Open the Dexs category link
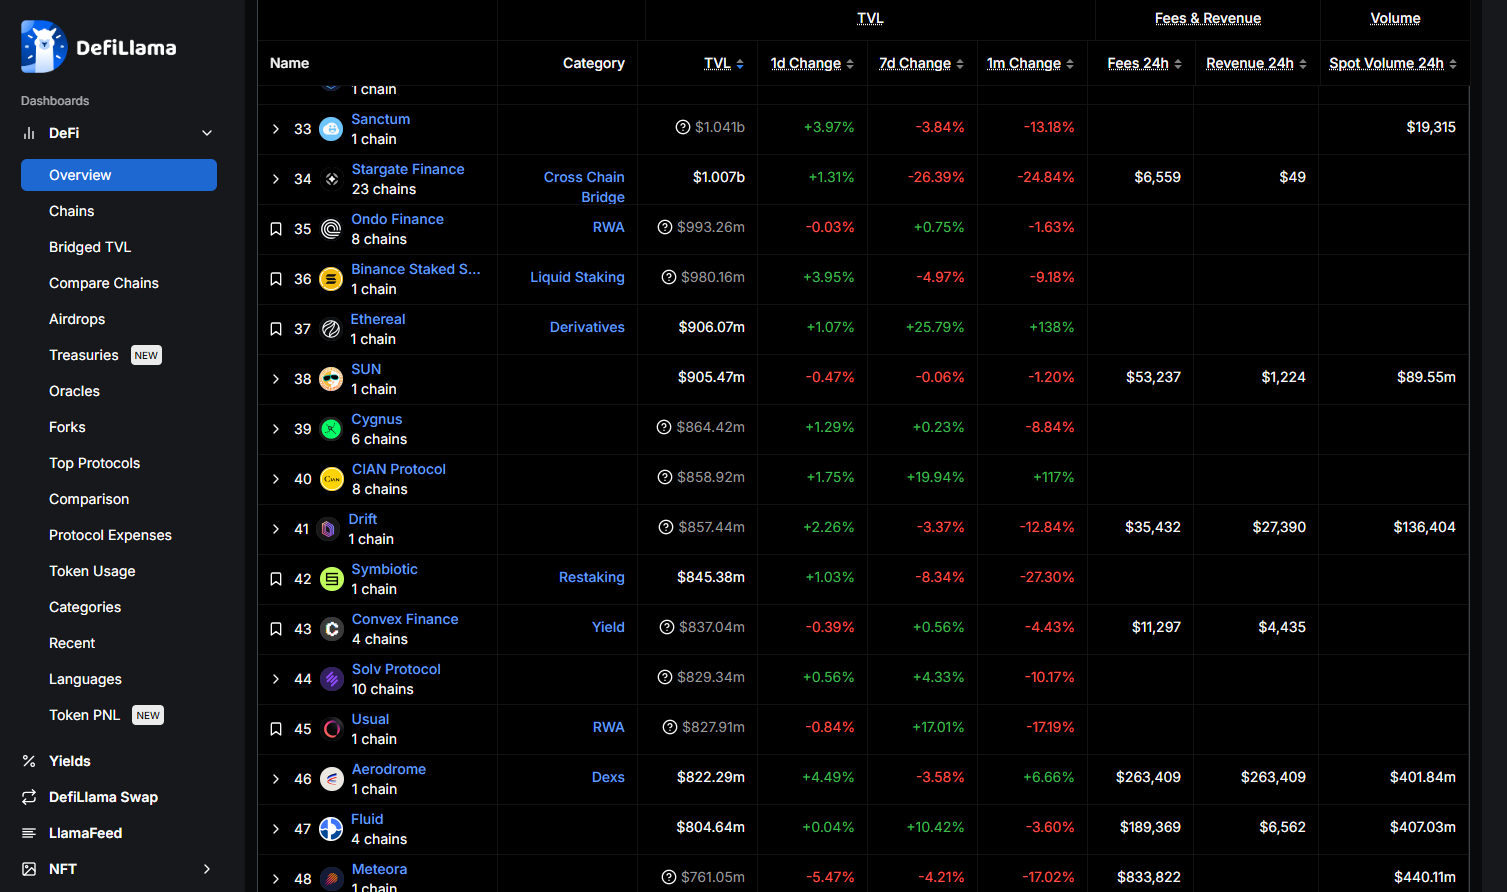 [x=608, y=777]
